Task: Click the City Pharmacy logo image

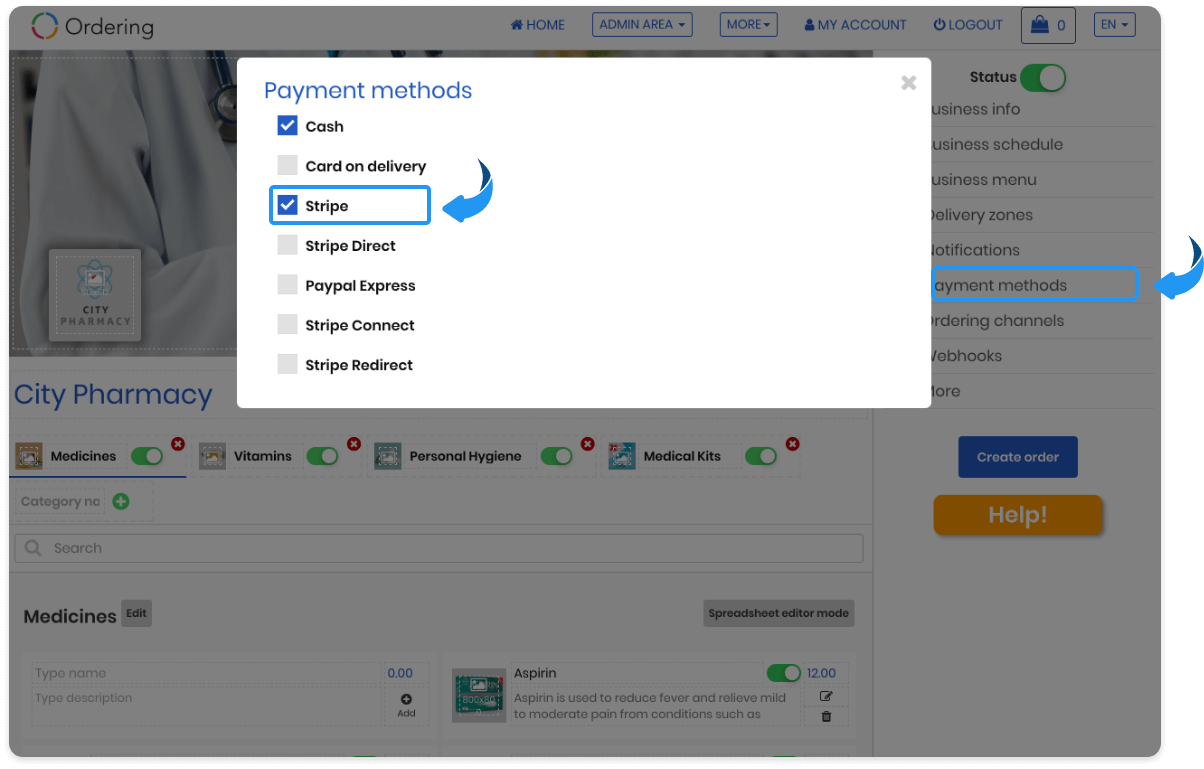Action: (x=95, y=295)
